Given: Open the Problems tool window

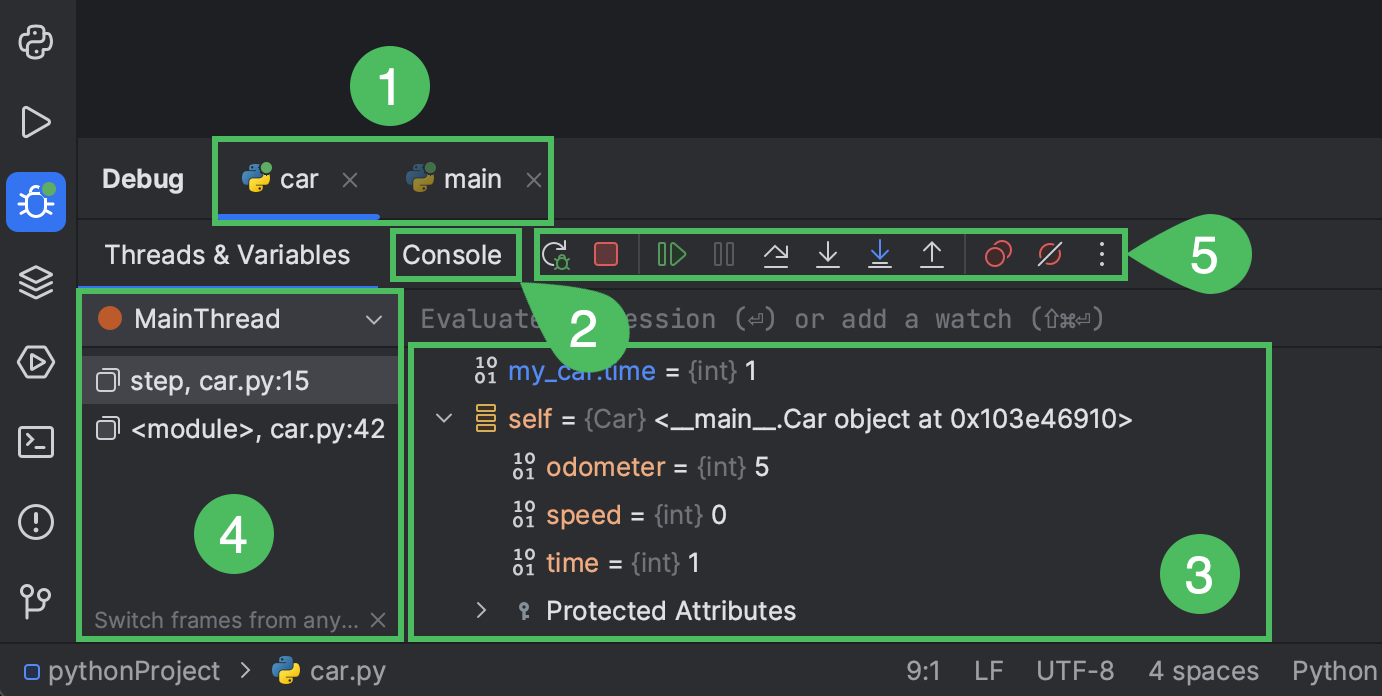Looking at the screenshot, I should click(x=36, y=522).
